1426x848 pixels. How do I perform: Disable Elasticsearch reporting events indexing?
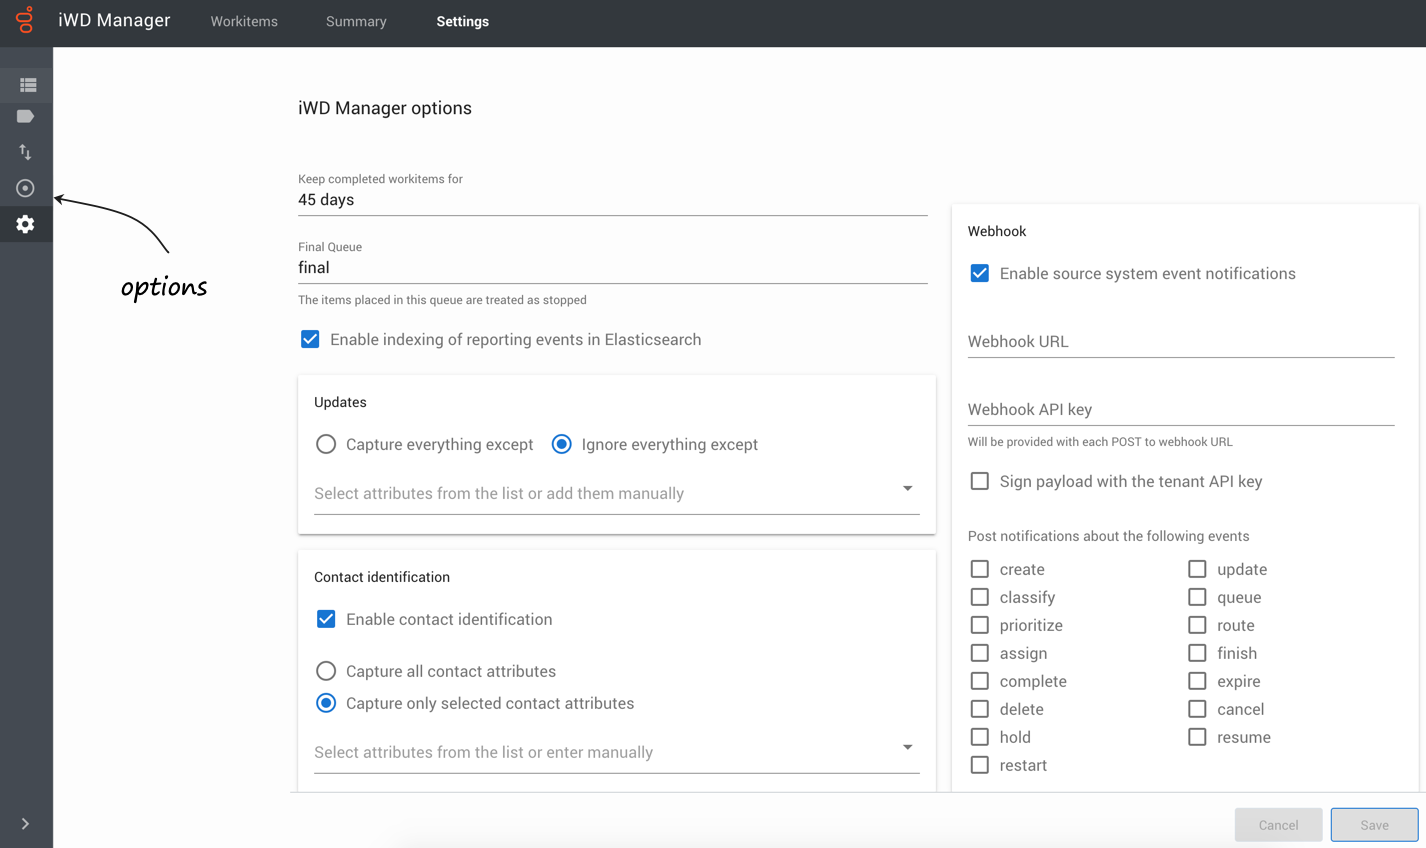tap(310, 340)
